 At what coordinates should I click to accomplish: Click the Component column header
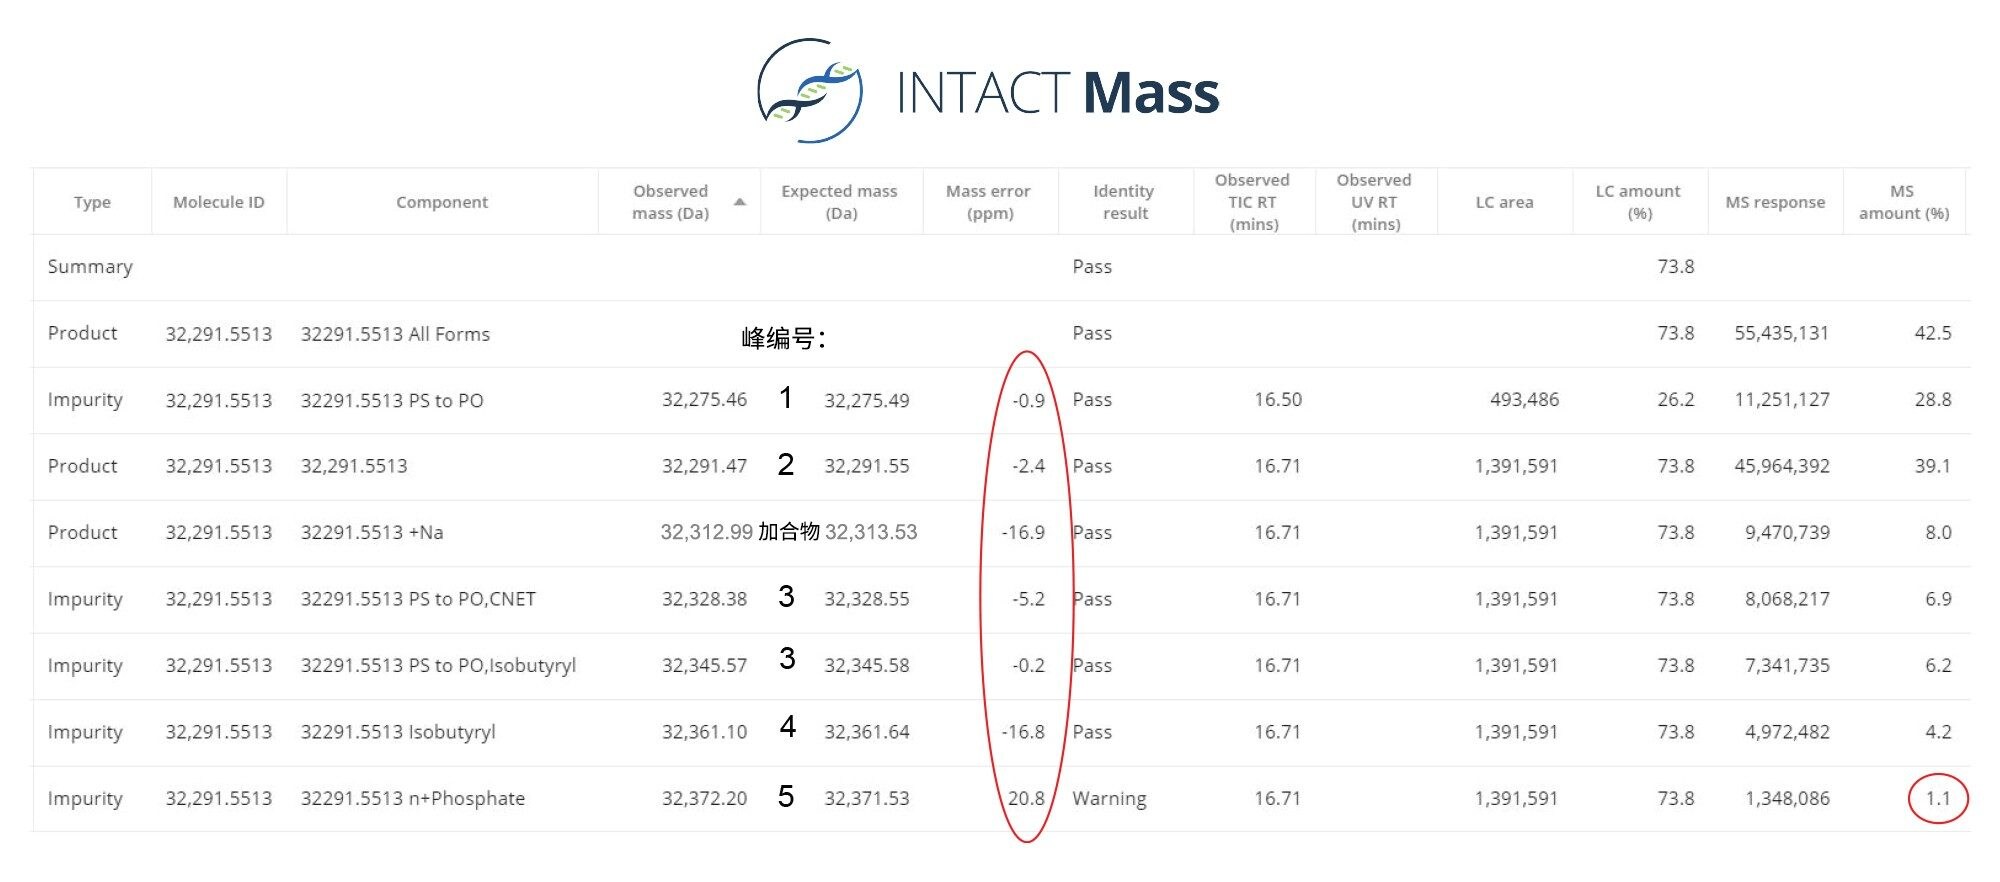(442, 202)
